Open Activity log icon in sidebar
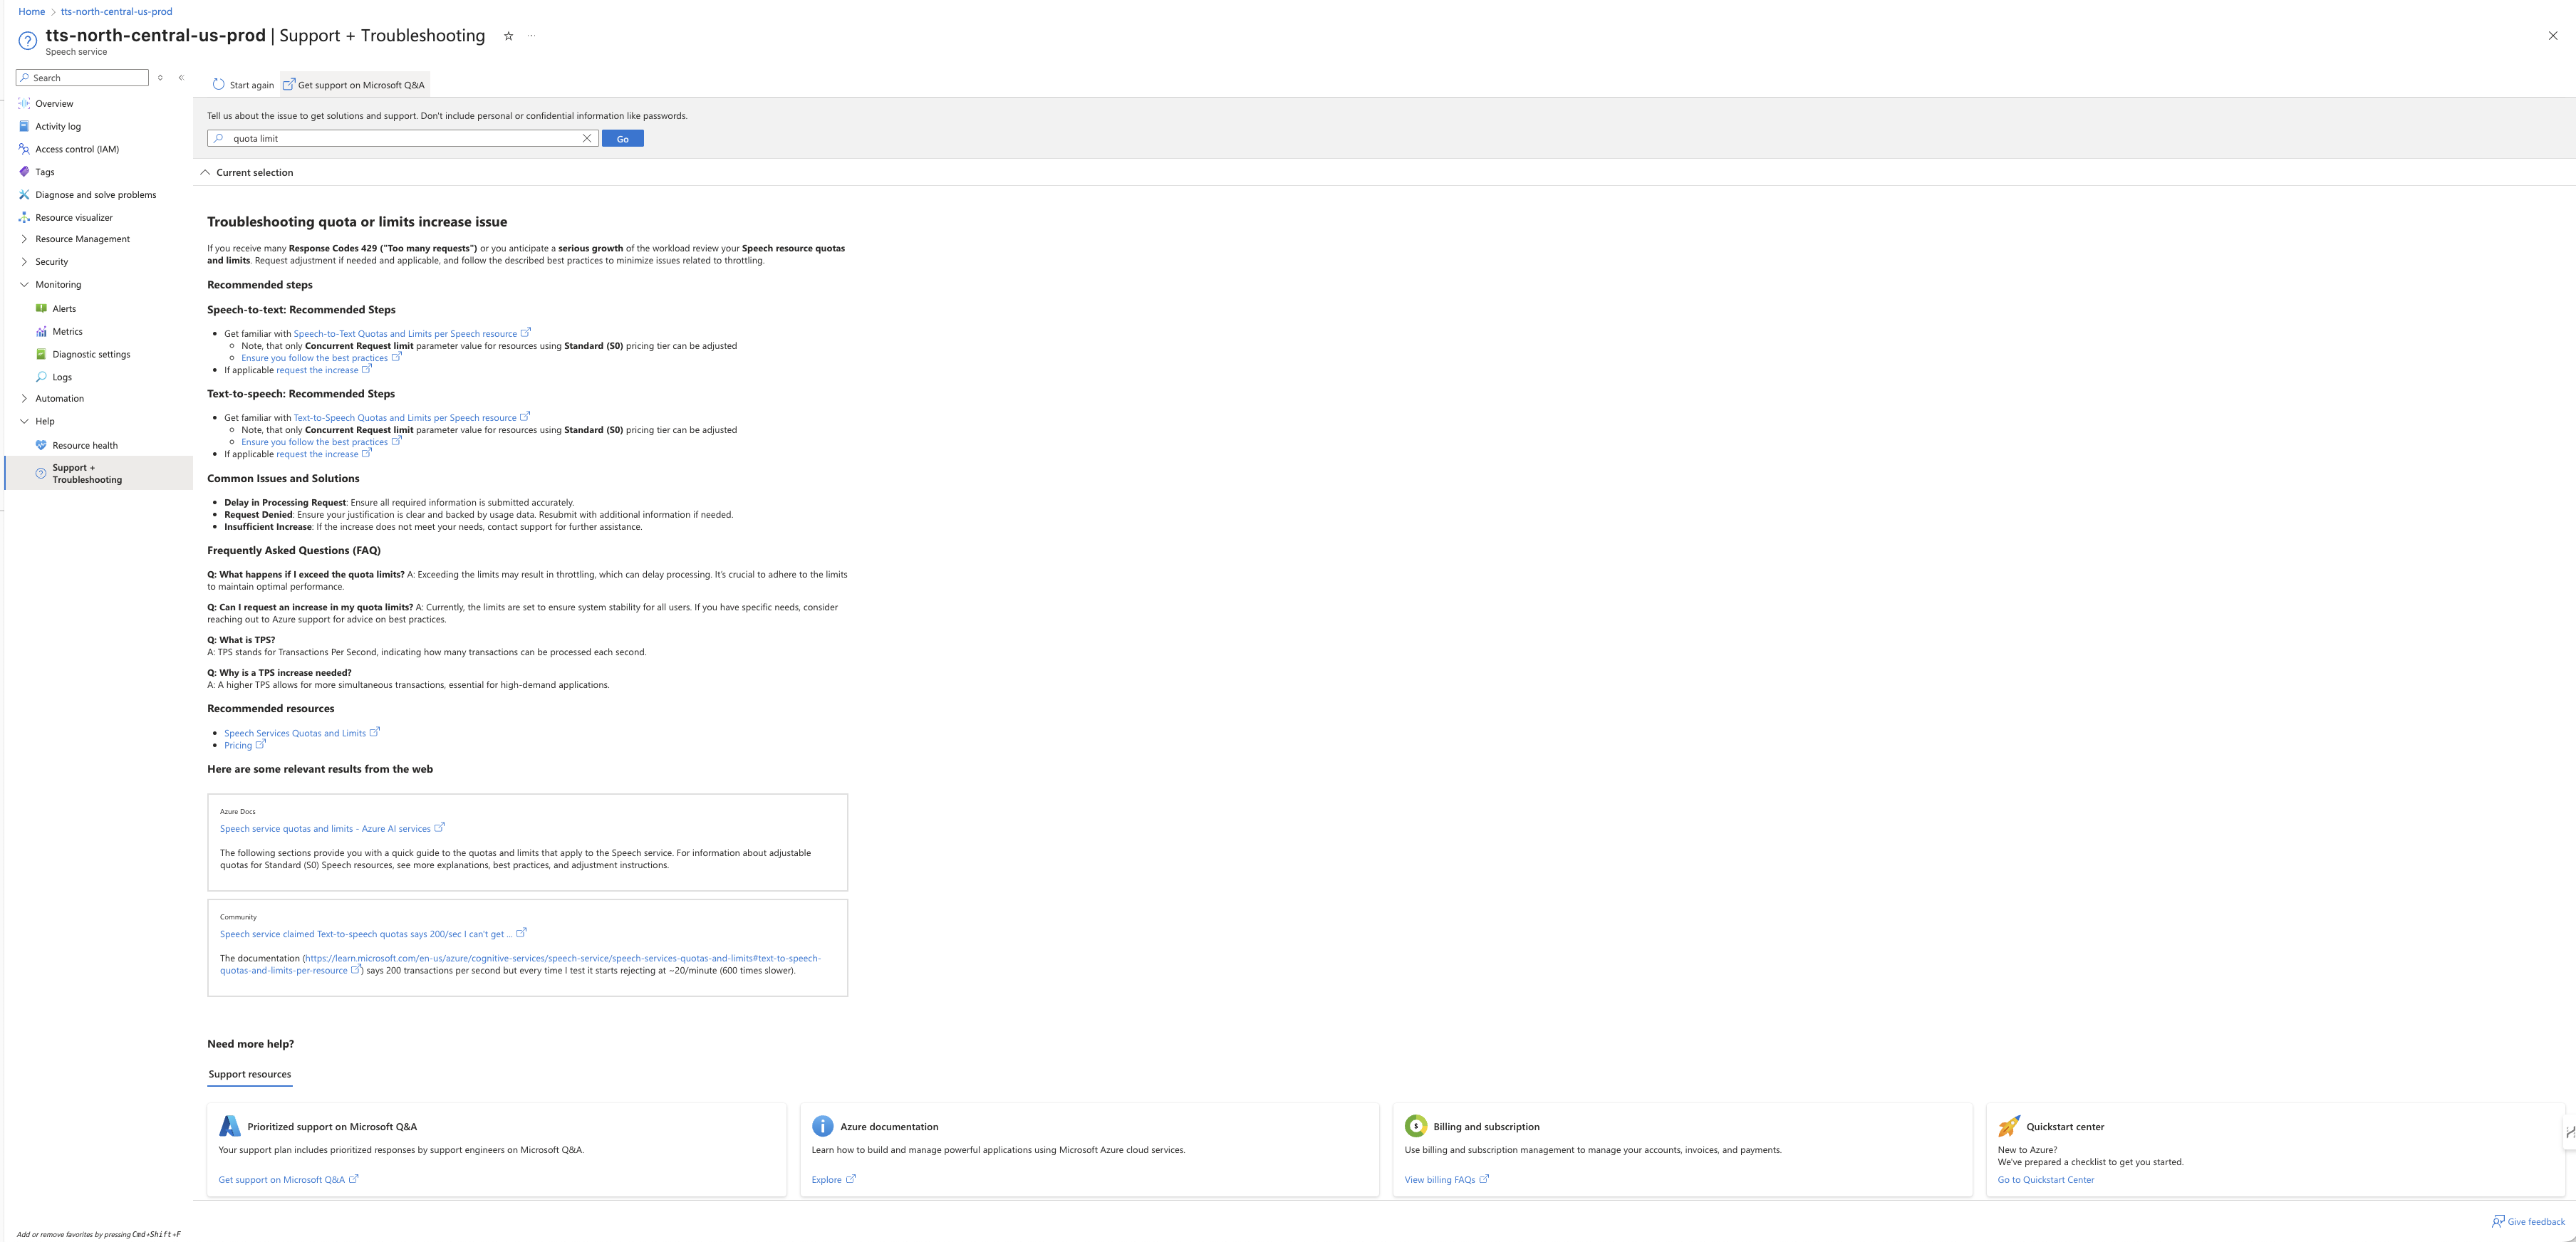The height and width of the screenshot is (1242, 2576). click(24, 126)
